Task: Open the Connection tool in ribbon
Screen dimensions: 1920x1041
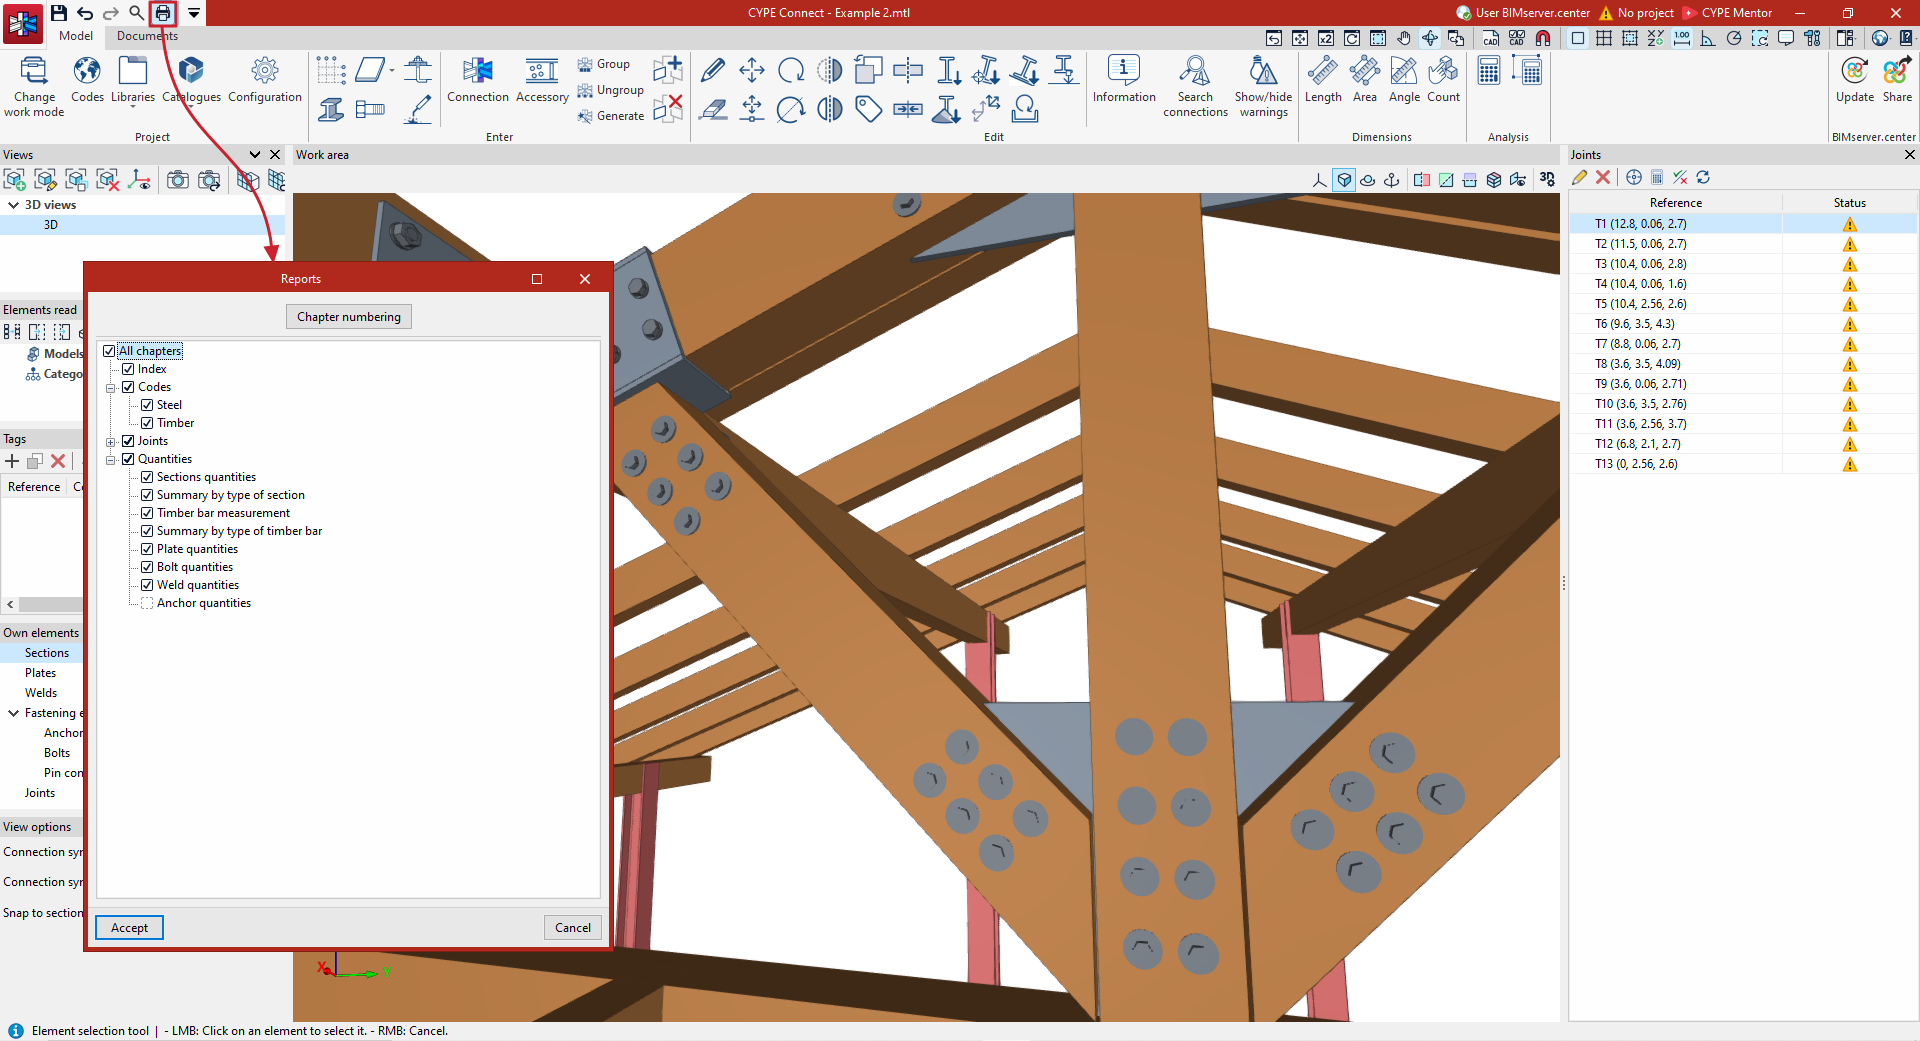Action: [477, 80]
